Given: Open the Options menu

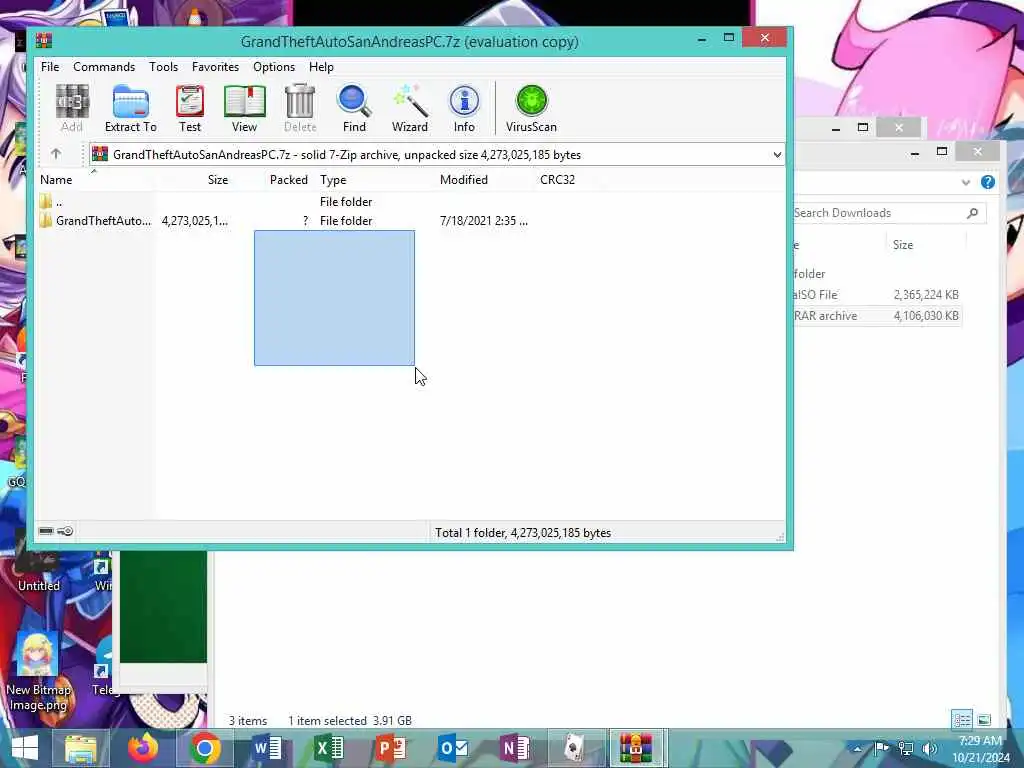Looking at the screenshot, I should pos(274,67).
